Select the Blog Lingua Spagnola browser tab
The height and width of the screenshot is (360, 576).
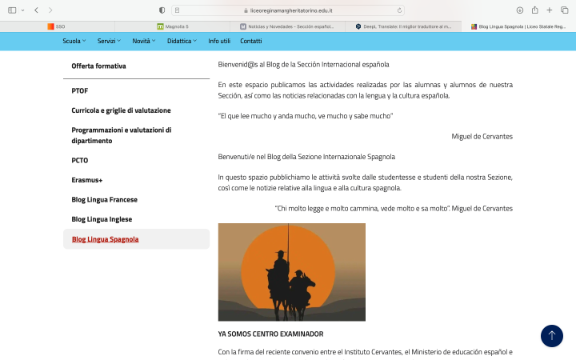click(519, 26)
